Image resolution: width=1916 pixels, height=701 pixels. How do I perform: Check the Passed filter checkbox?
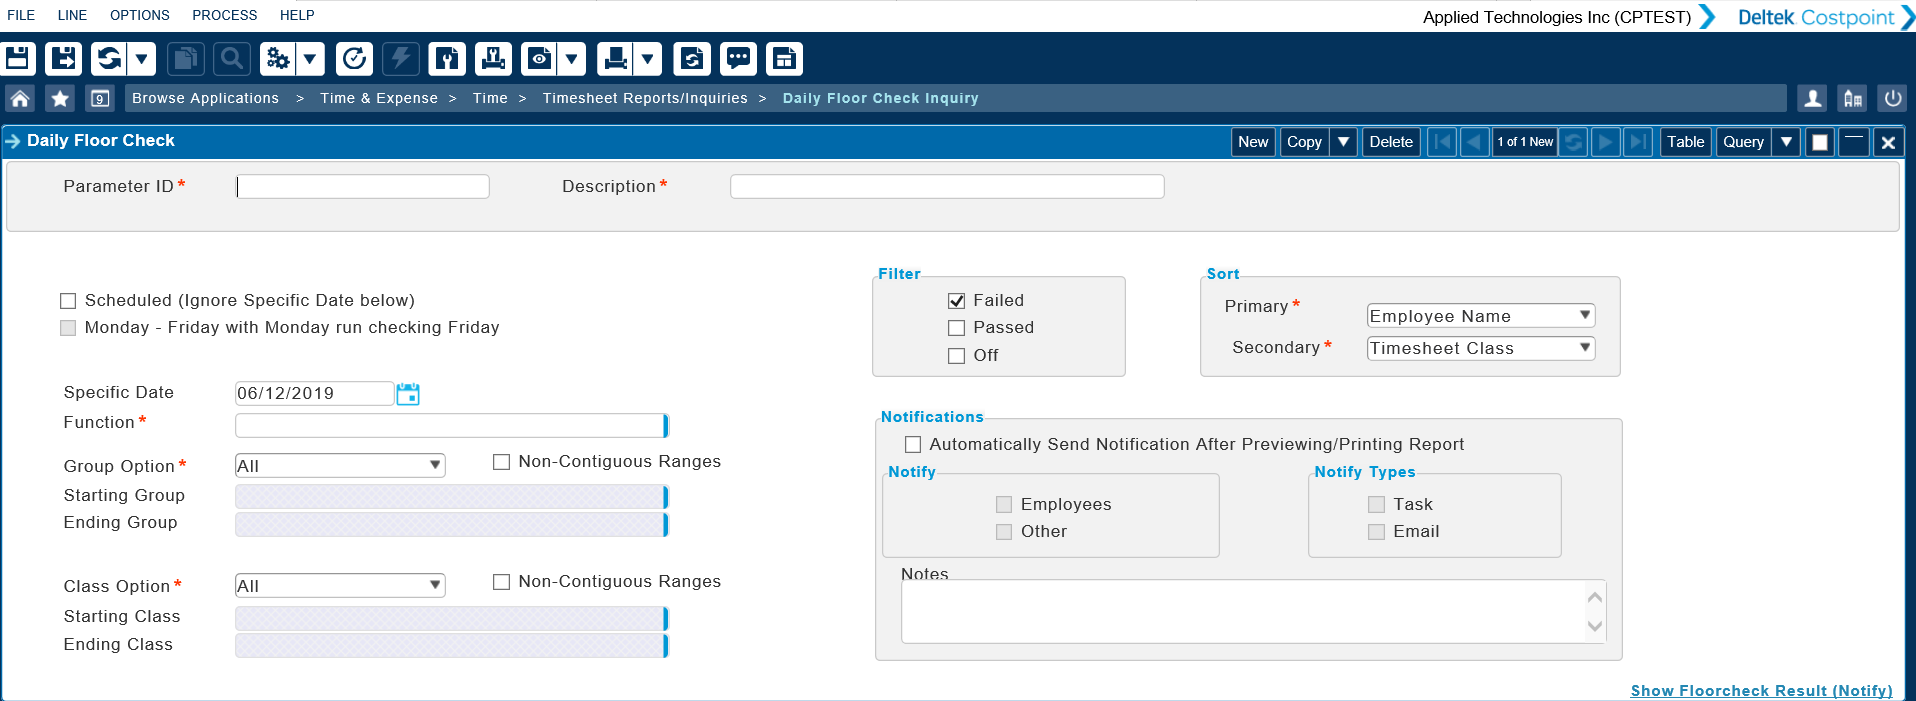(x=957, y=328)
